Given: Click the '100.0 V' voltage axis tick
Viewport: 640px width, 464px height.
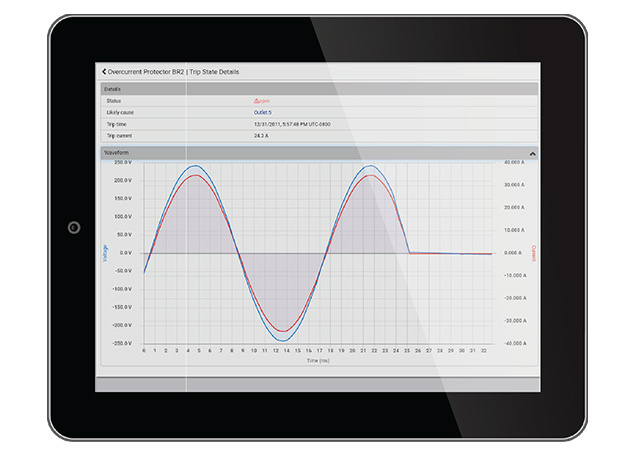Looking at the screenshot, I should tap(123, 217).
